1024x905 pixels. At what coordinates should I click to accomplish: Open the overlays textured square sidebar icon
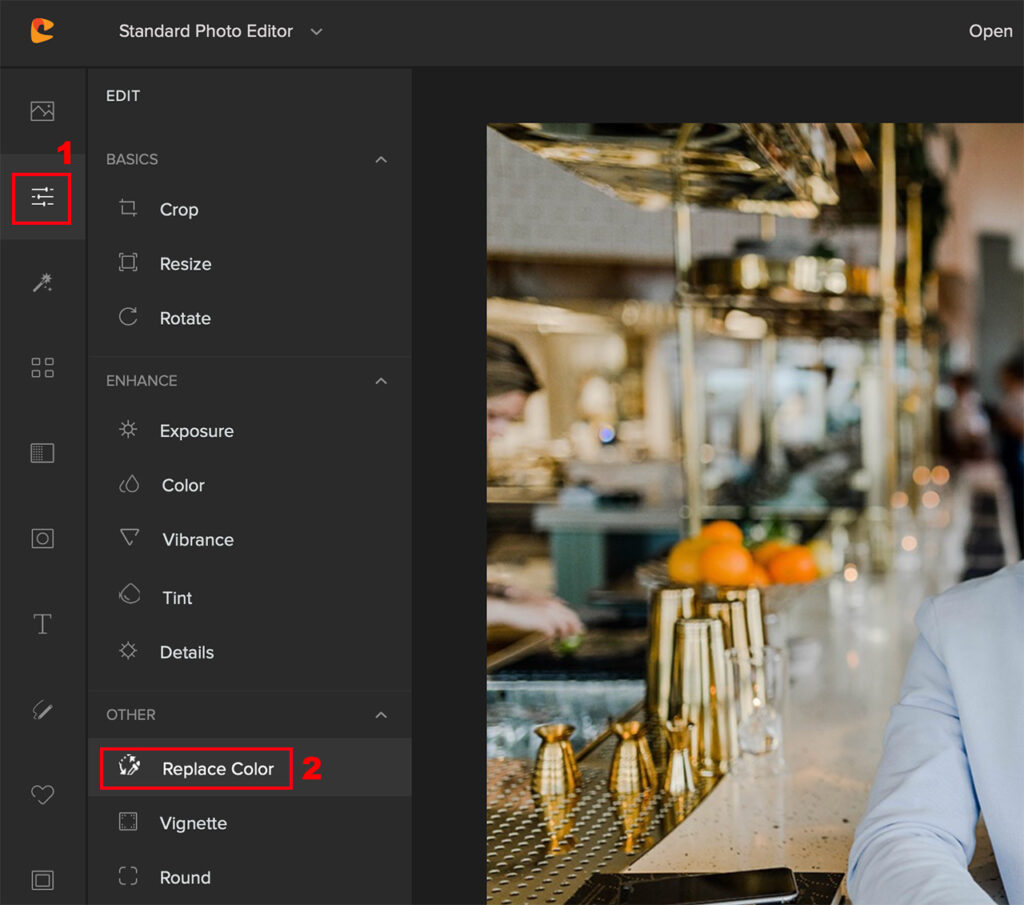pos(42,452)
